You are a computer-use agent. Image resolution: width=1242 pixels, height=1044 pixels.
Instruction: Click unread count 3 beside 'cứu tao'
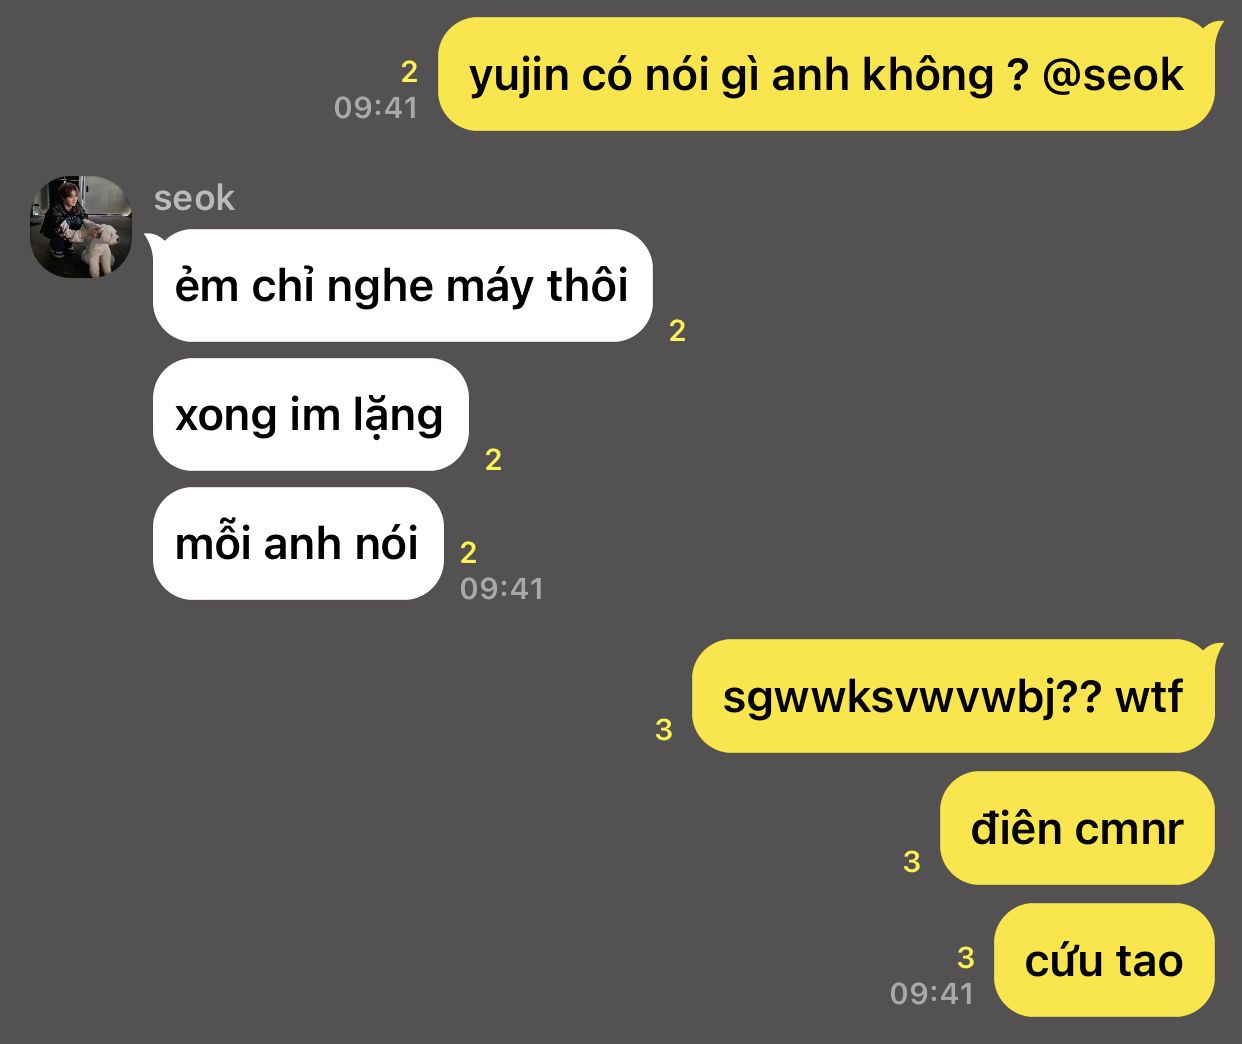pyautogui.click(x=965, y=958)
